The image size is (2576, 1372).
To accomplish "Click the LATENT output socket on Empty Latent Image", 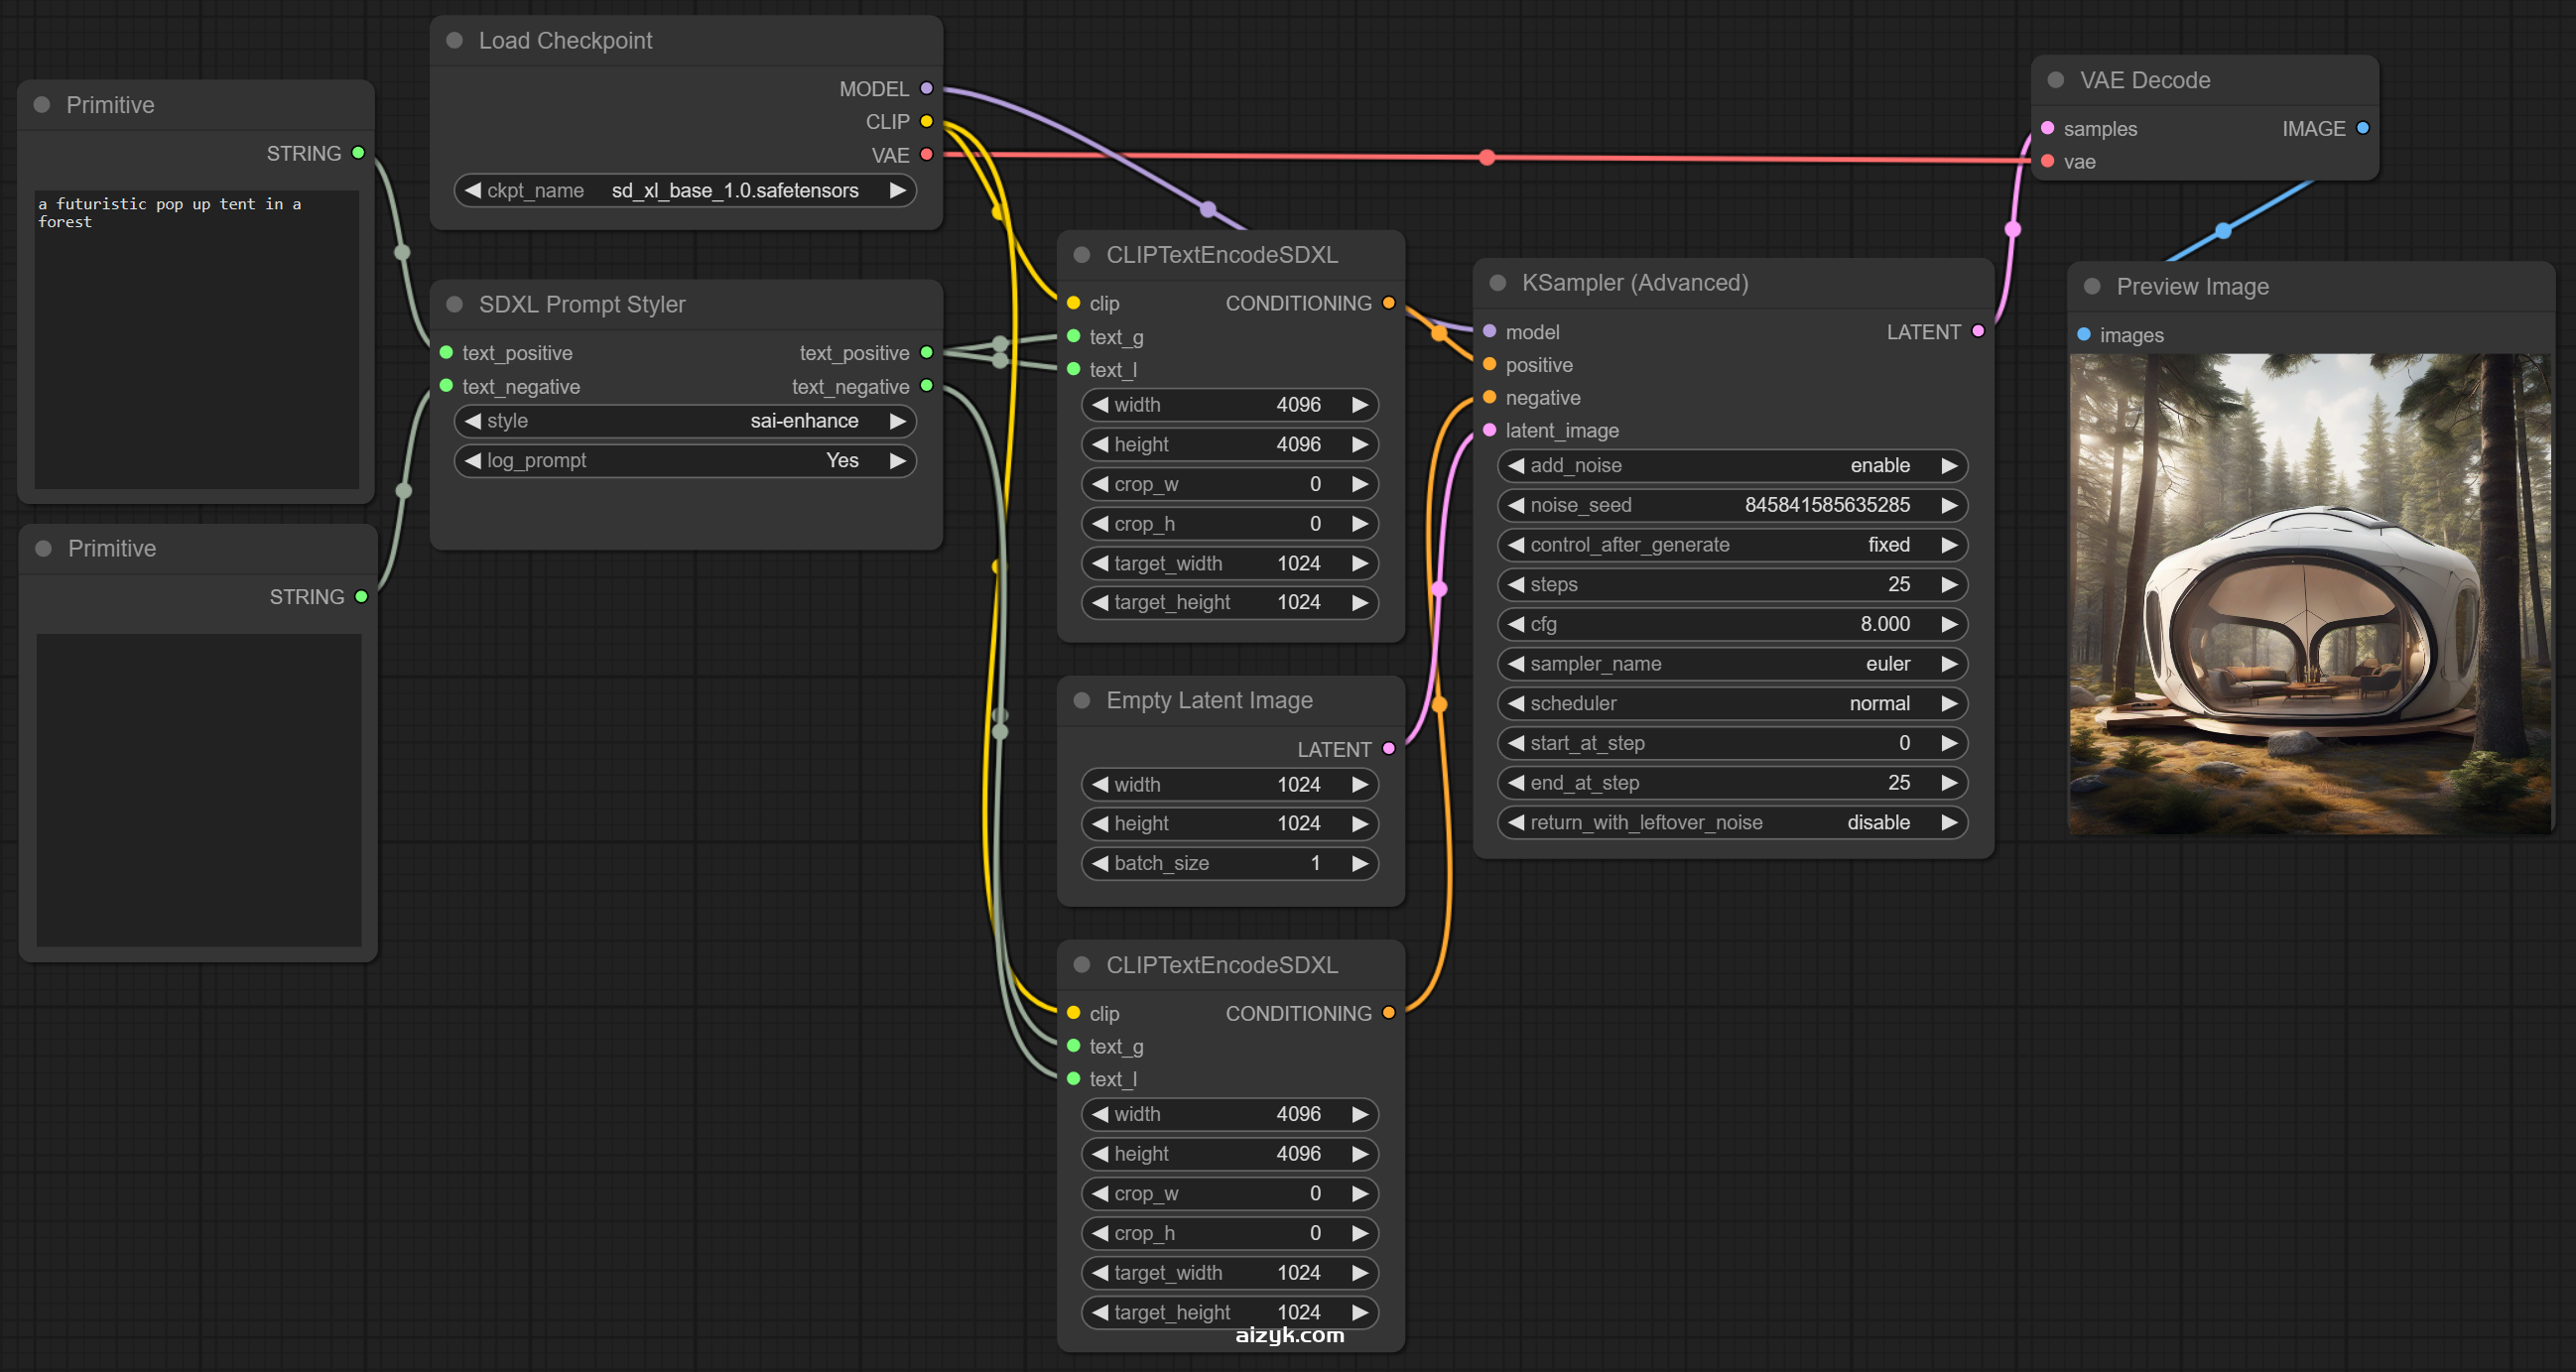I will 1389,748.
